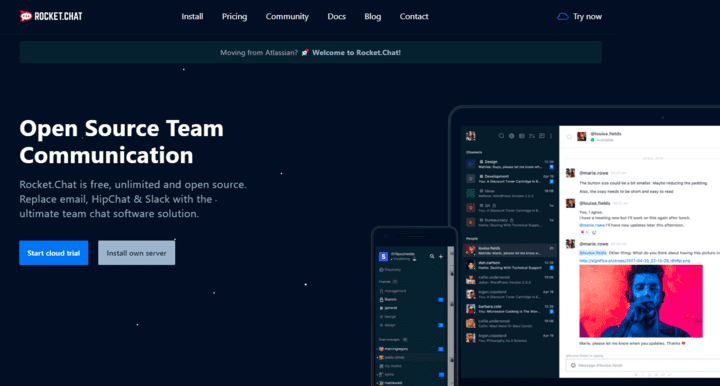The height and width of the screenshot is (386, 720).
Task: Click @marie.rowe mention in louisa's message
Action: (592, 225)
